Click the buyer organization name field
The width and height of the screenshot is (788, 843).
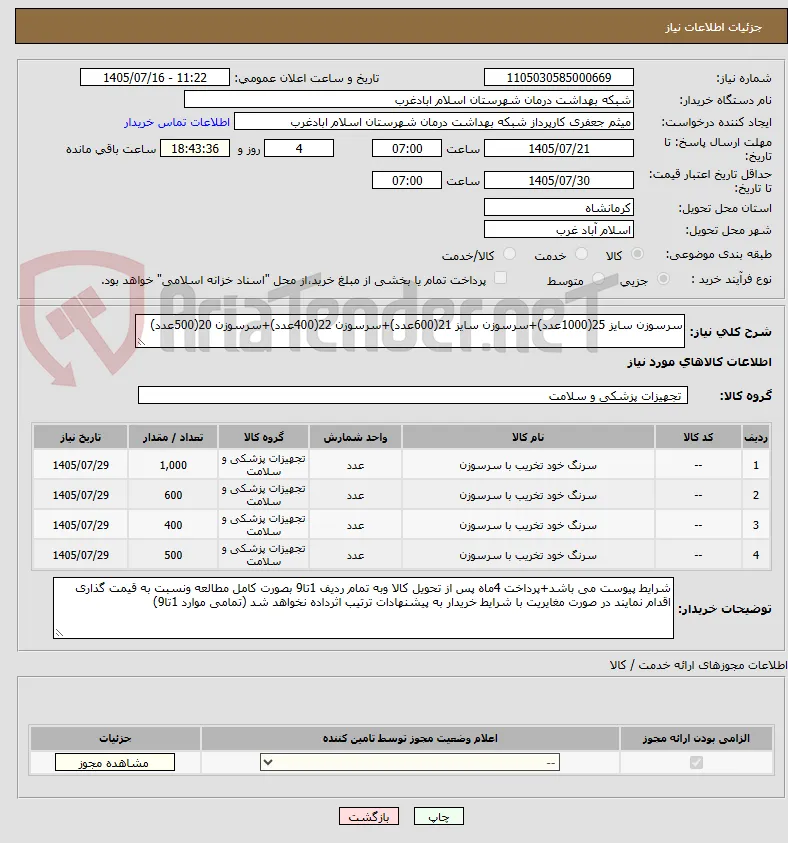pyautogui.click(x=409, y=100)
